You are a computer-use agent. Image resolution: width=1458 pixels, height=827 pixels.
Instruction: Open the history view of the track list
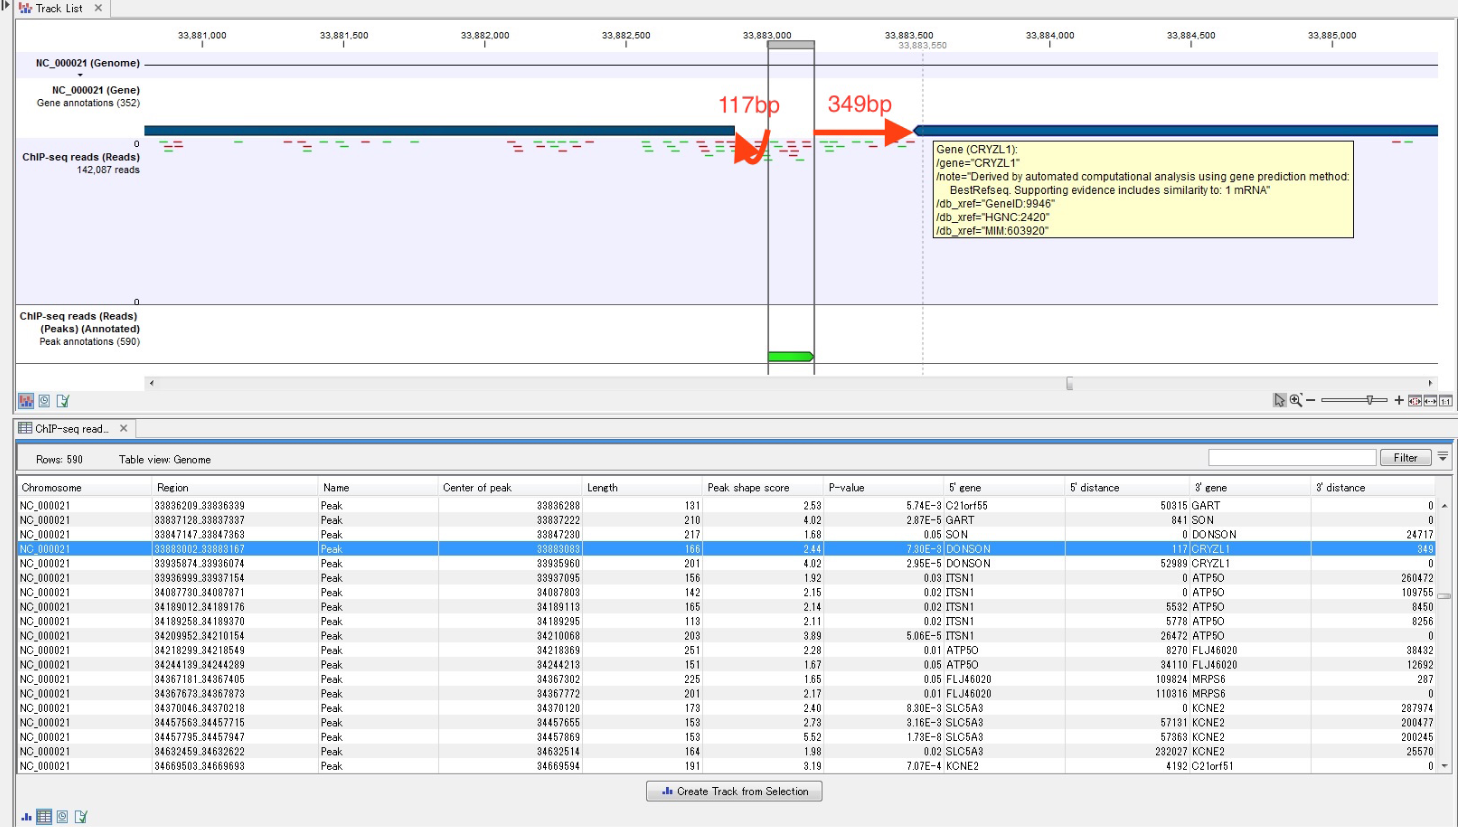pyautogui.click(x=43, y=400)
